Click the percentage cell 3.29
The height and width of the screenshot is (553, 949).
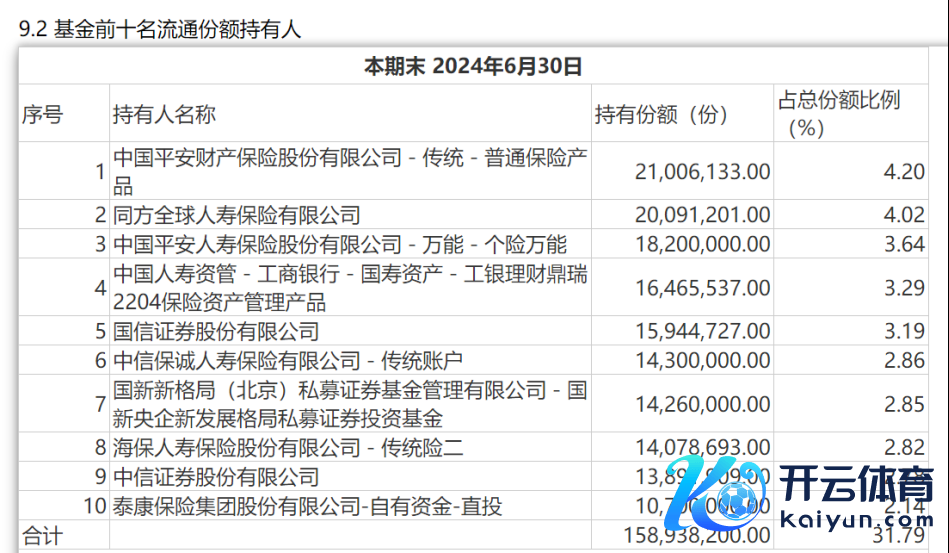tap(904, 288)
